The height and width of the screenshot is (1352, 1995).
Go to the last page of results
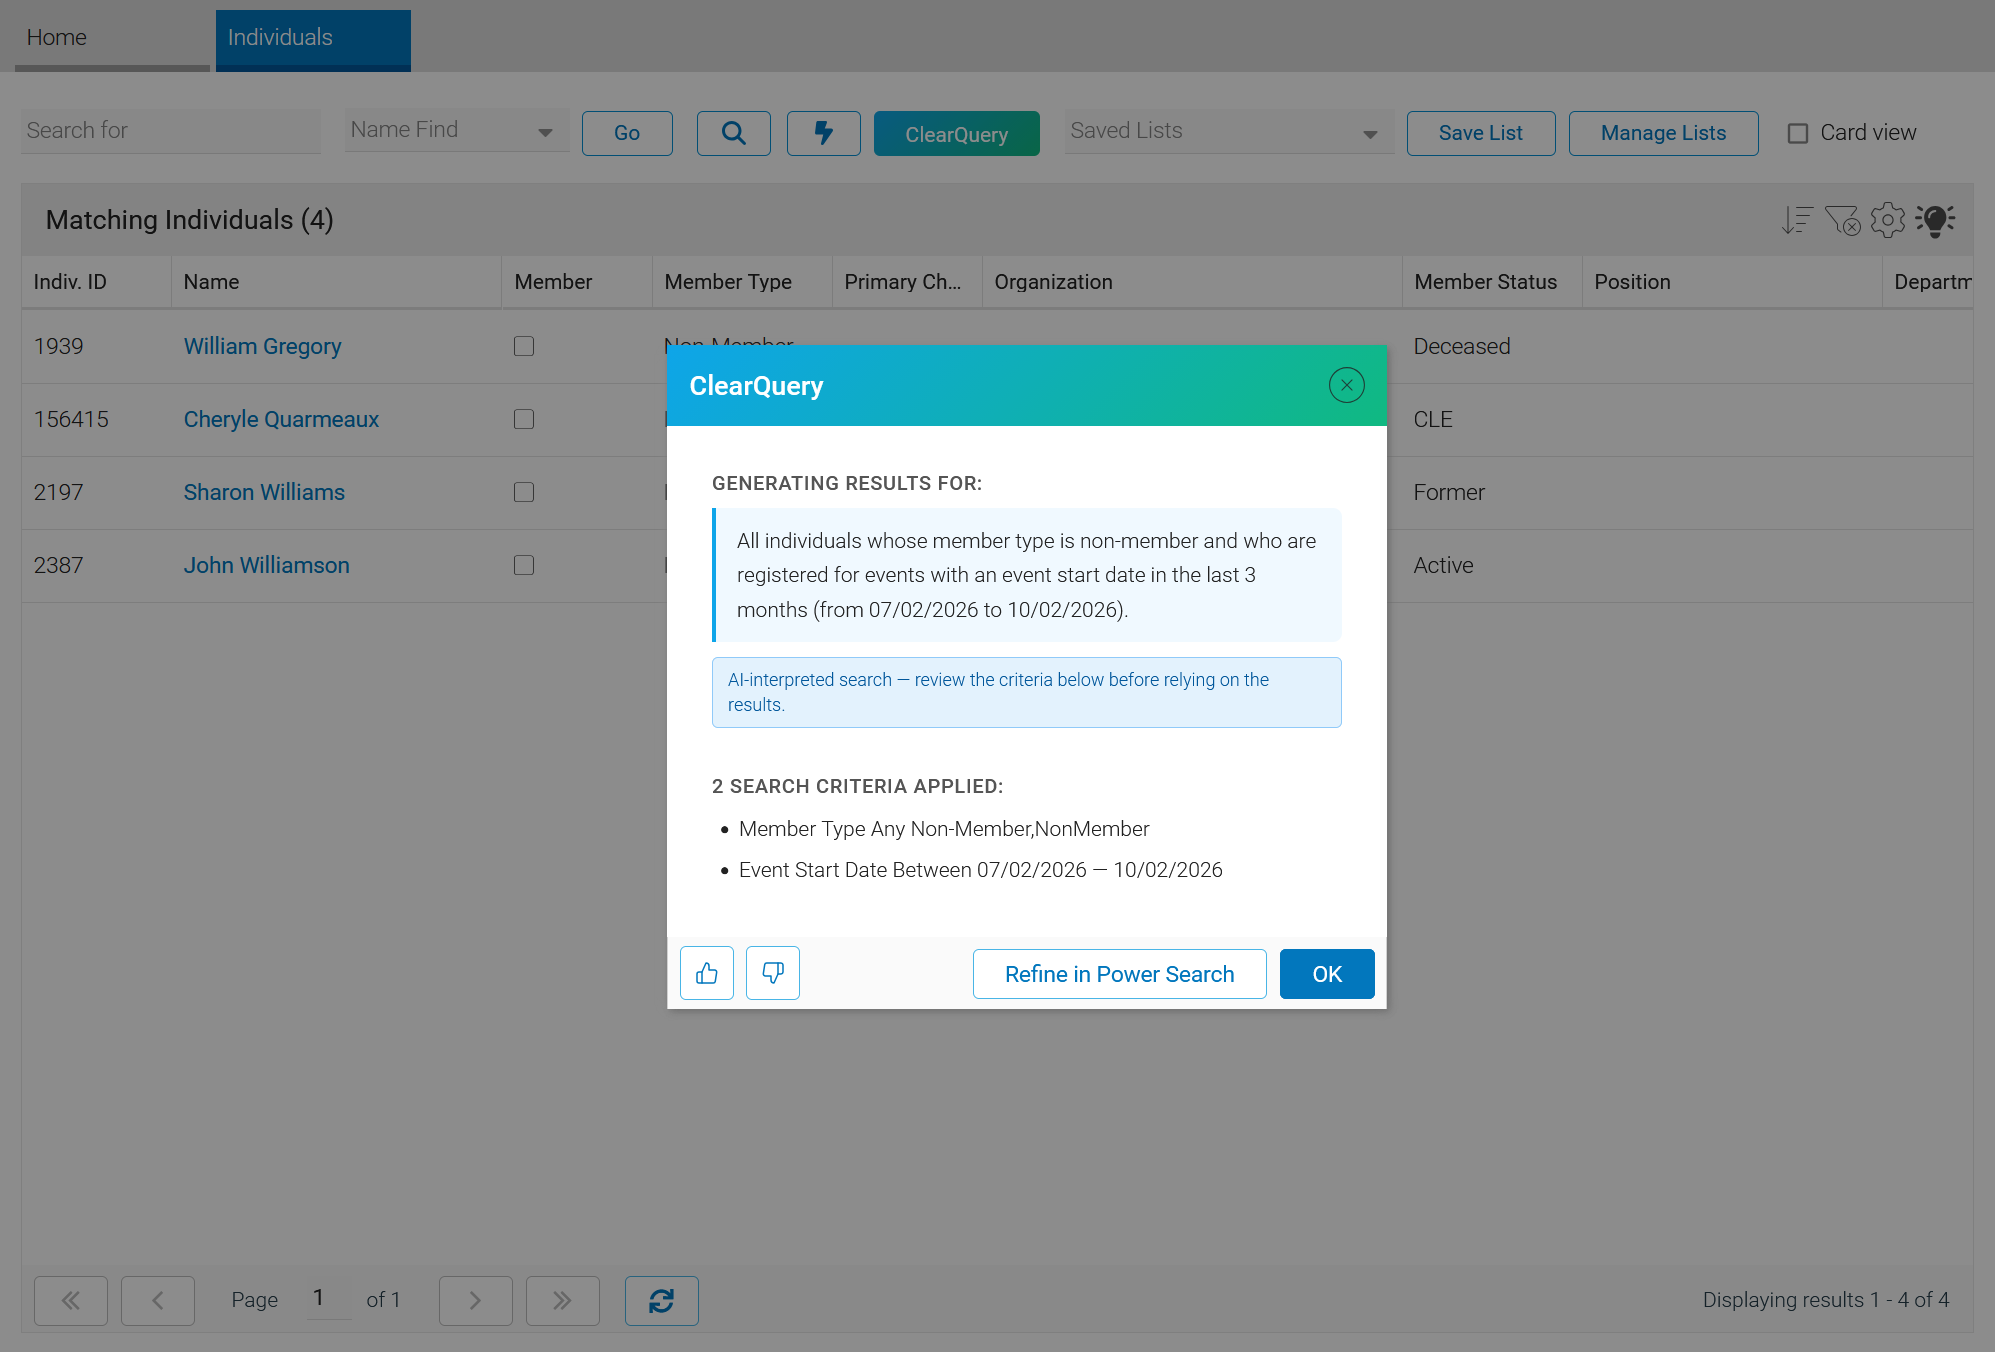[x=563, y=1300]
